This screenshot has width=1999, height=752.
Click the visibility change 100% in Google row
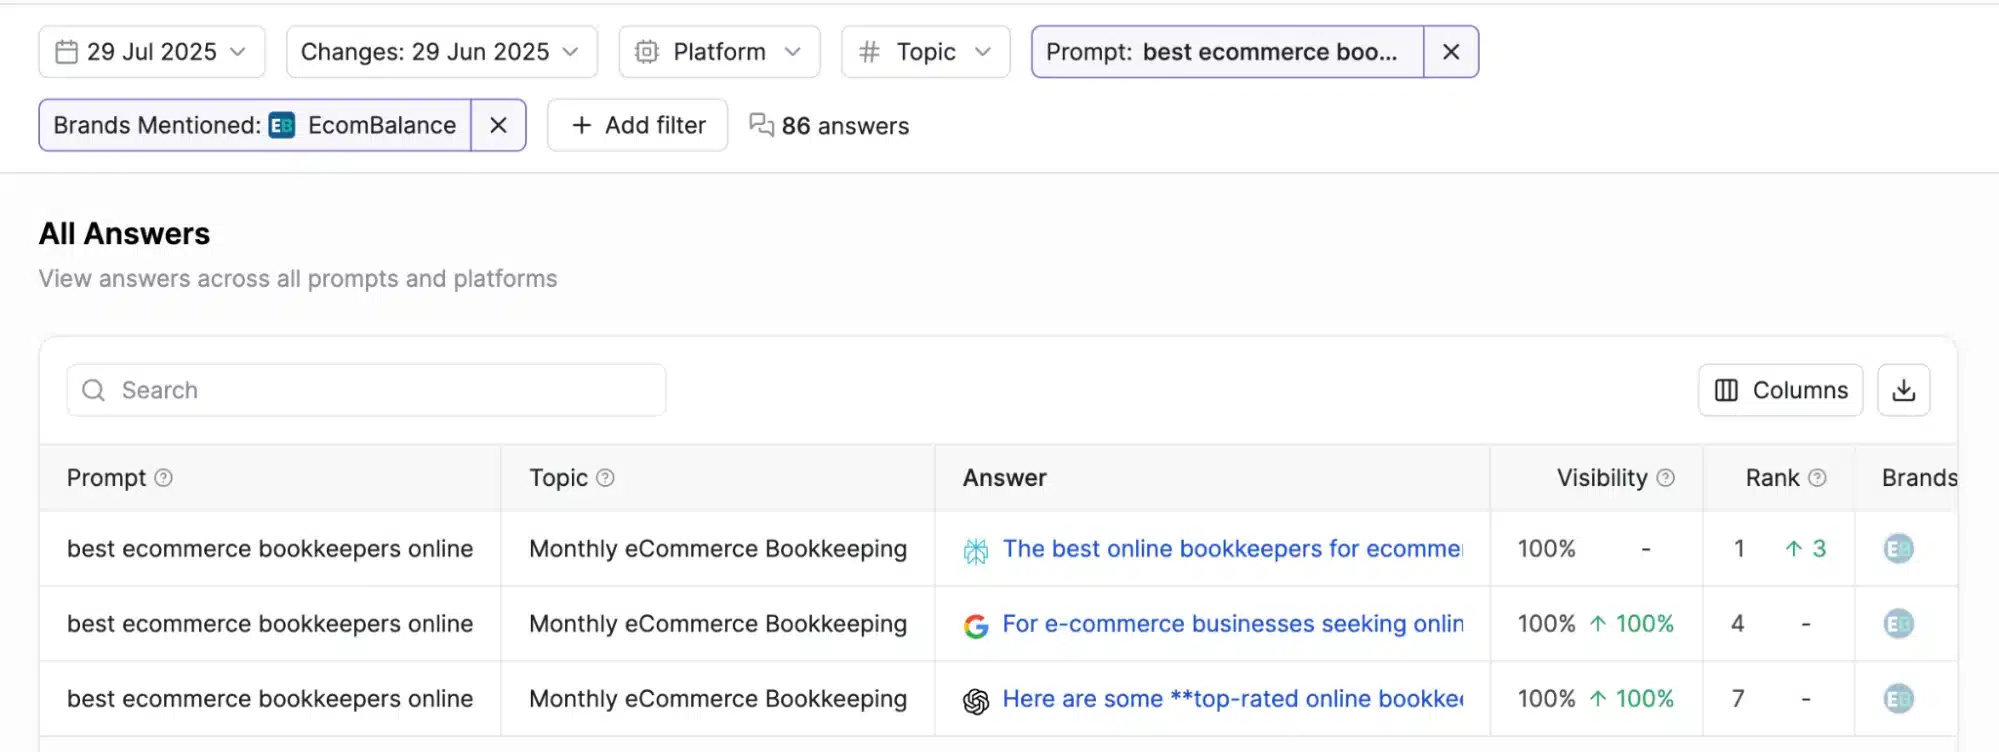[x=1632, y=624]
